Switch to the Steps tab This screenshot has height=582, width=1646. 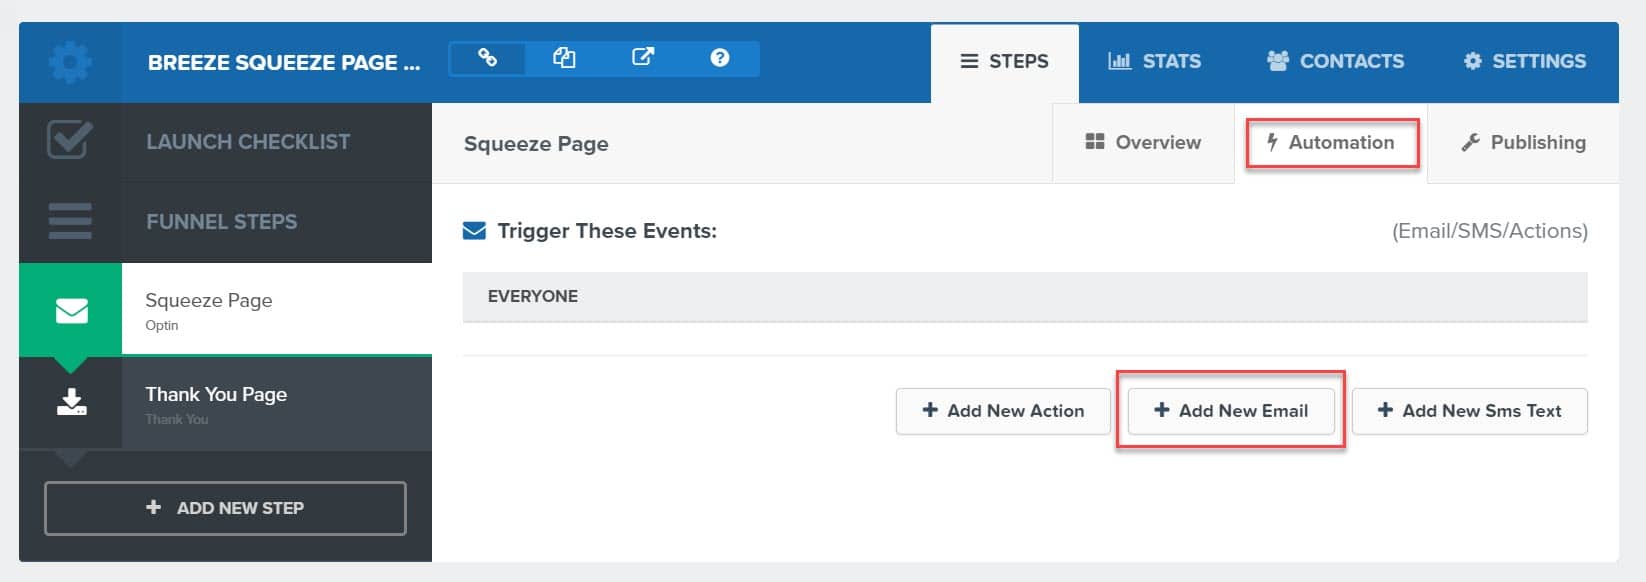click(1005, 62)
